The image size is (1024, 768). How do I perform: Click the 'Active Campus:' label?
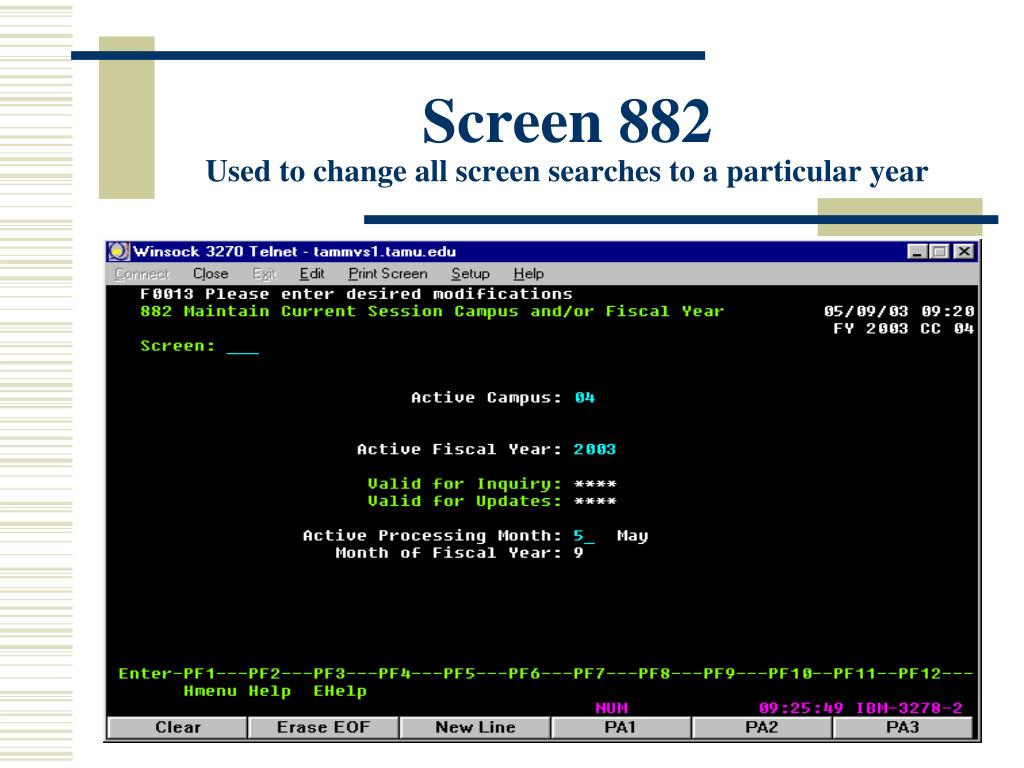486,398
